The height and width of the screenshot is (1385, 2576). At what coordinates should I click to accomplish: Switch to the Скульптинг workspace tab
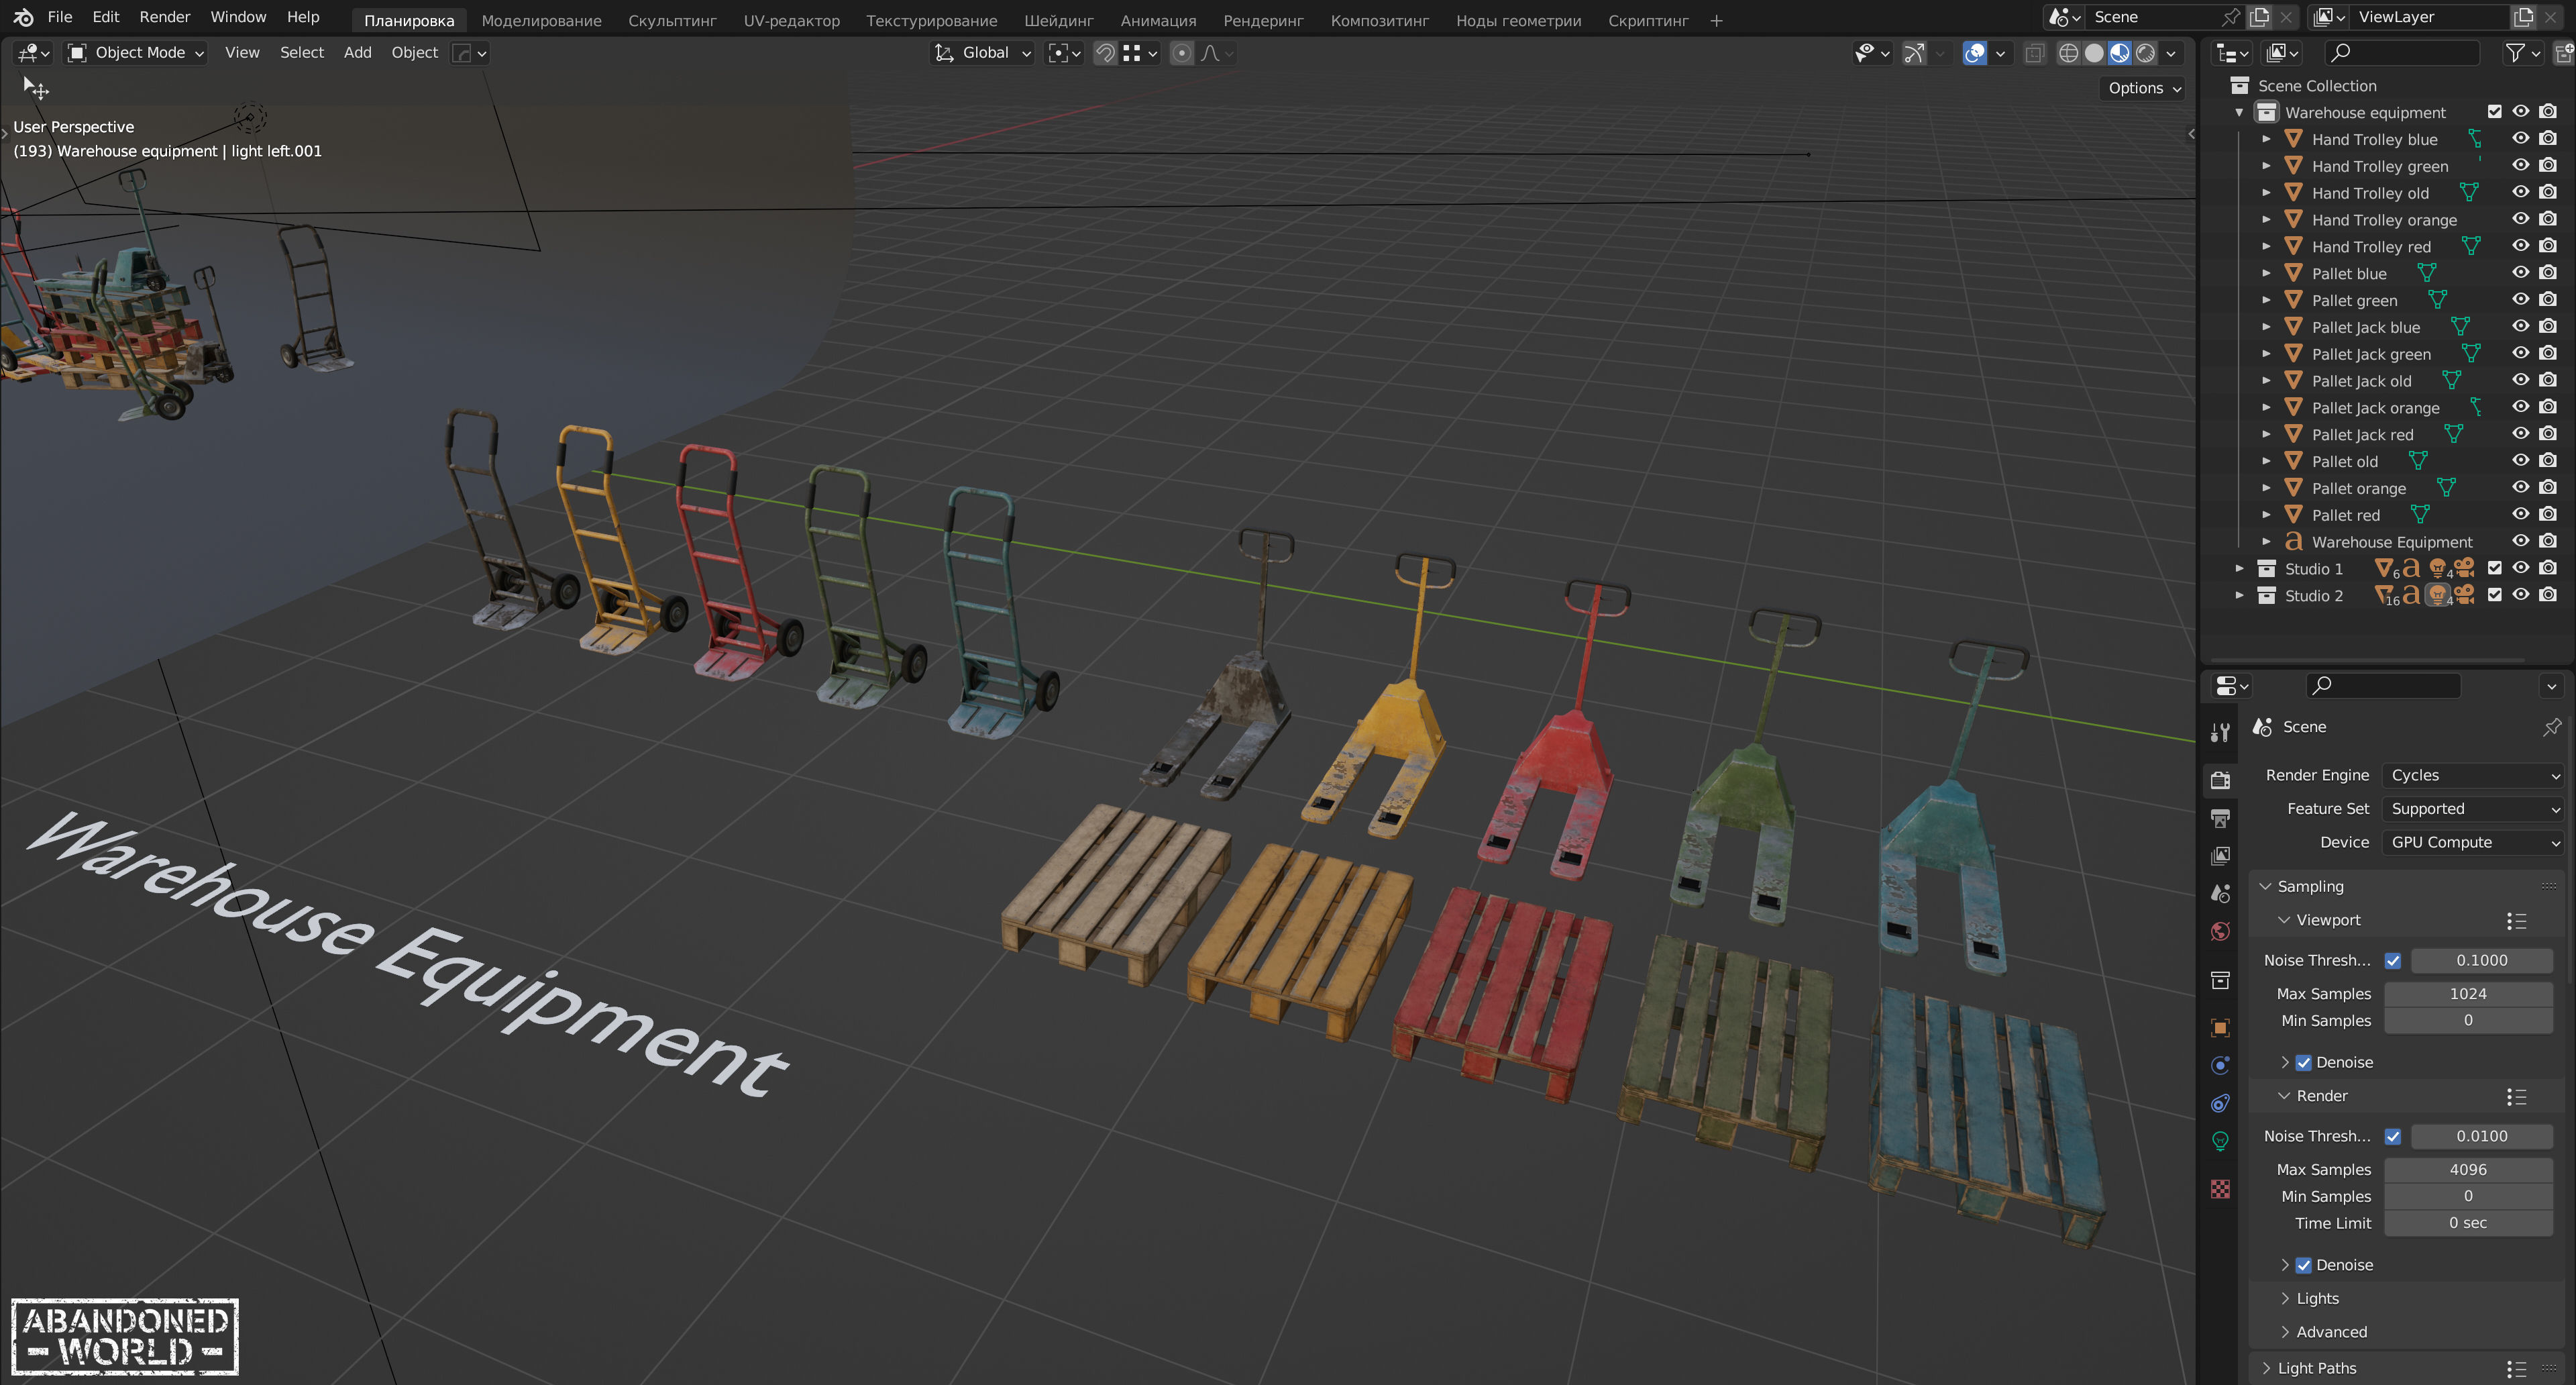pyautogui.click(x=672, y=20)
